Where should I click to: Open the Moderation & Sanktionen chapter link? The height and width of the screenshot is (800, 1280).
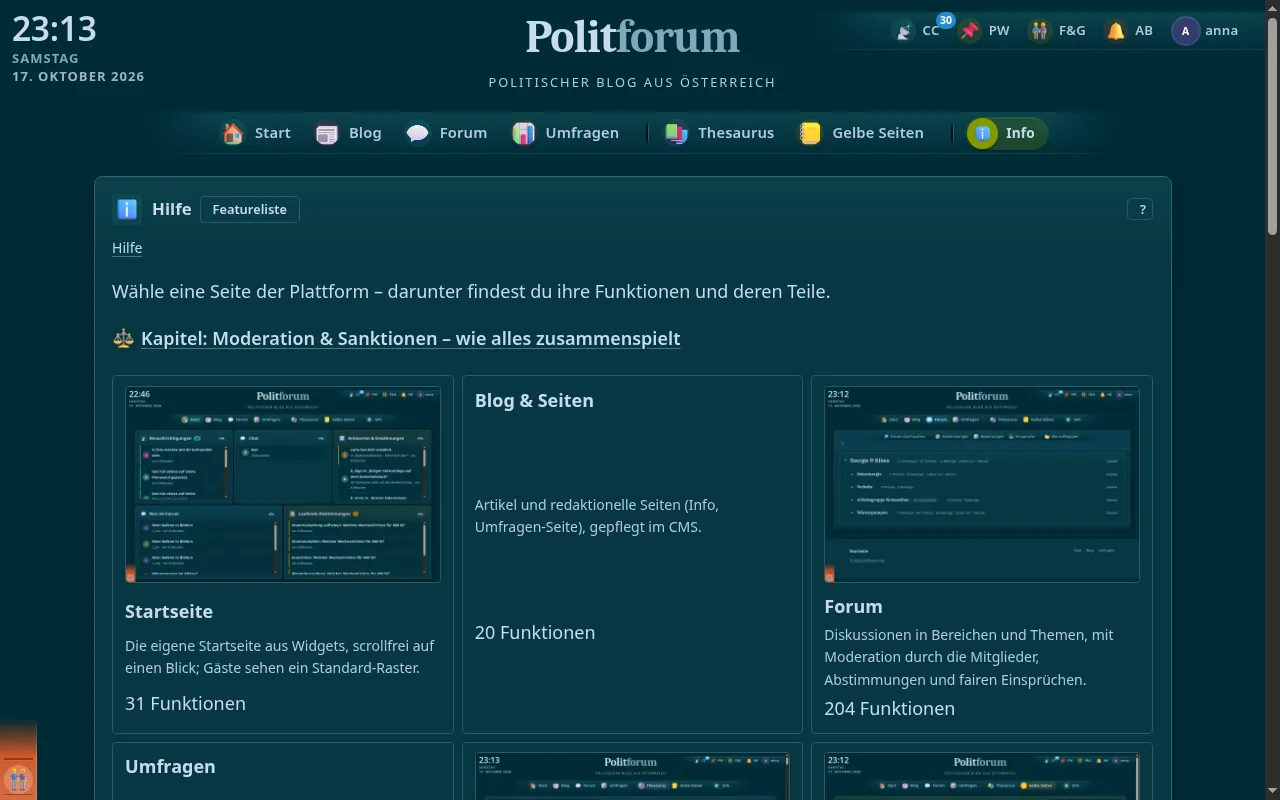(x=410, y=338)
